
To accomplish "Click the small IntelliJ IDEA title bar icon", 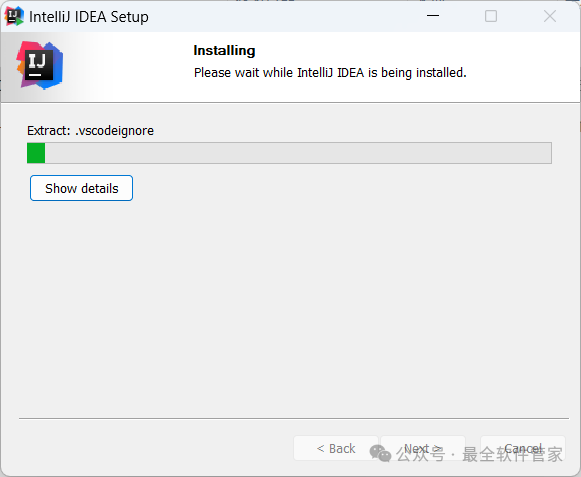I will 14,16.
